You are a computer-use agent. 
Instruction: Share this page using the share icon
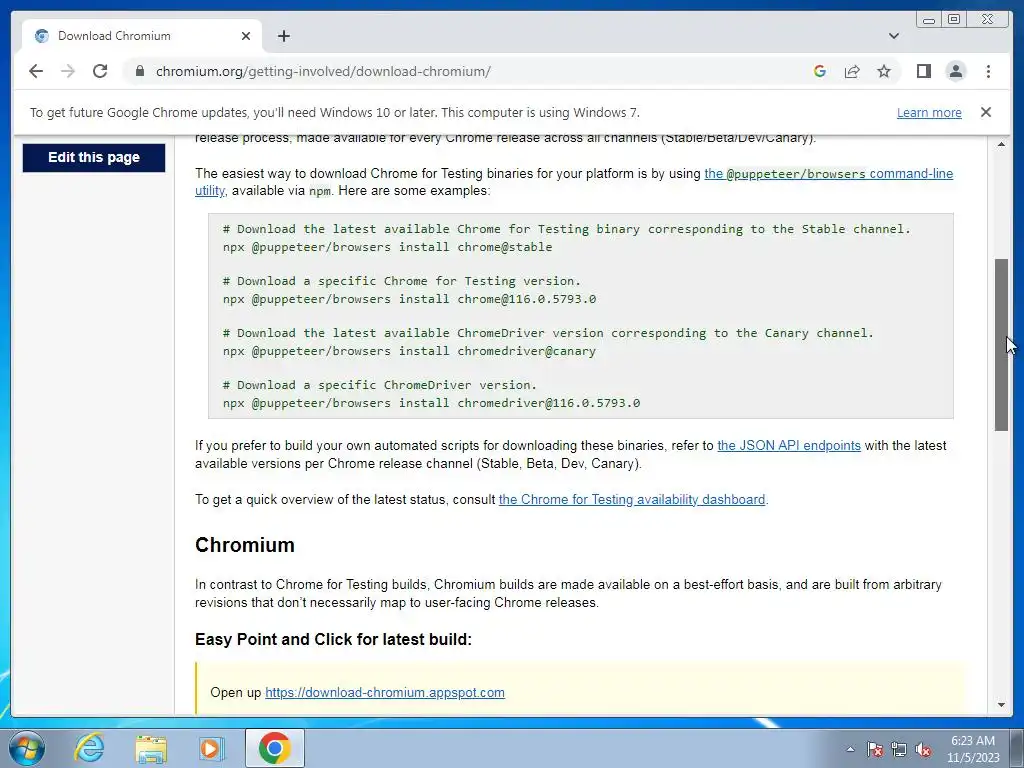(x=852, y=71)
